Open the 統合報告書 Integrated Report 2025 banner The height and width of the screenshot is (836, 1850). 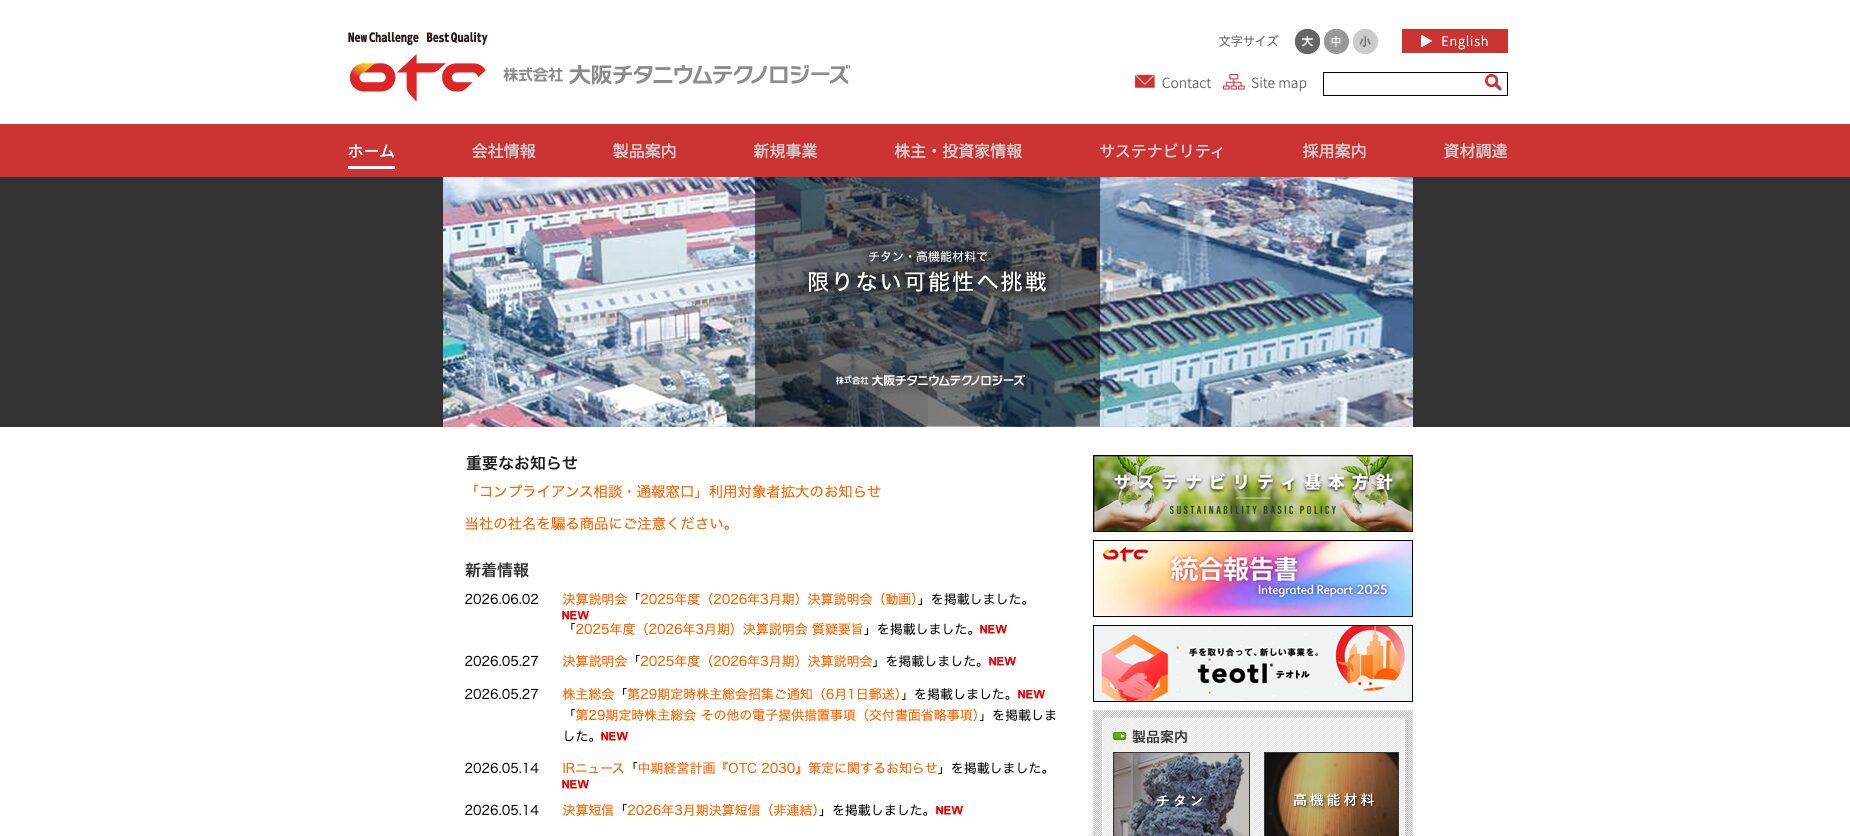click(x=1253, y=578)
